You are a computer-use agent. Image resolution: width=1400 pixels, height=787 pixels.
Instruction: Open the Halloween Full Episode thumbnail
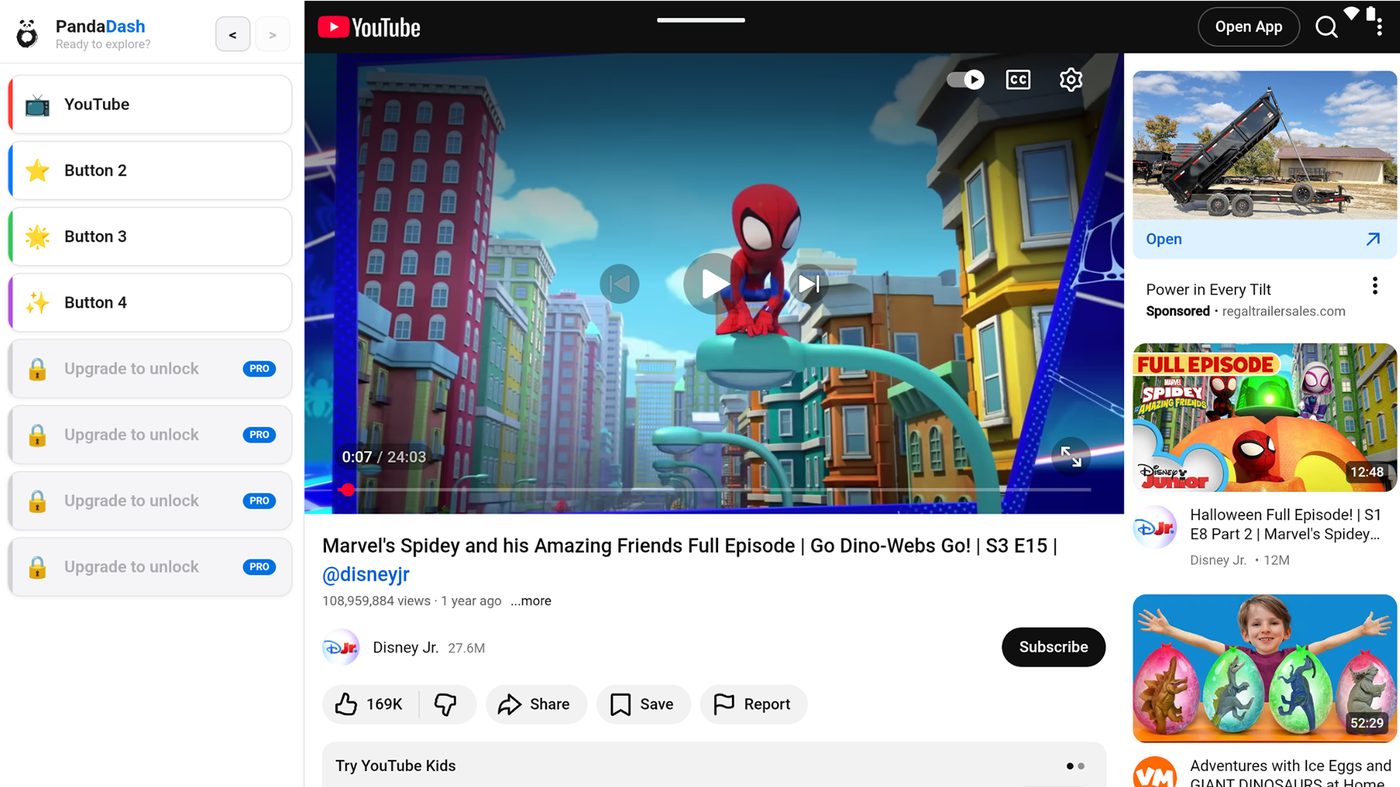1265,417
